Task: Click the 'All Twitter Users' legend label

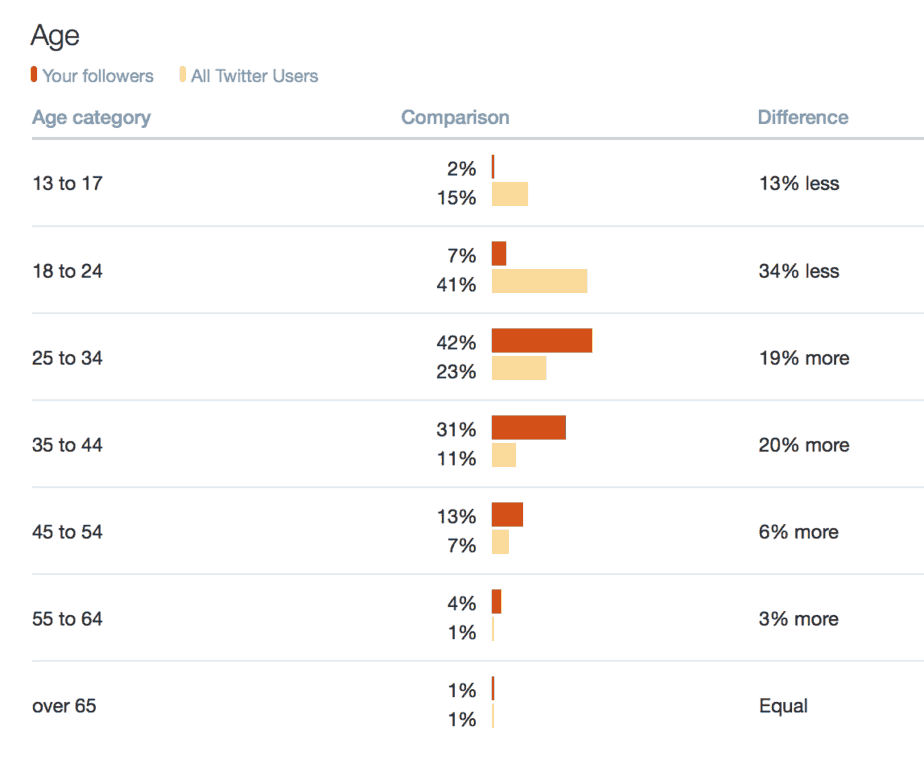Action: click(x=254, y=76)
